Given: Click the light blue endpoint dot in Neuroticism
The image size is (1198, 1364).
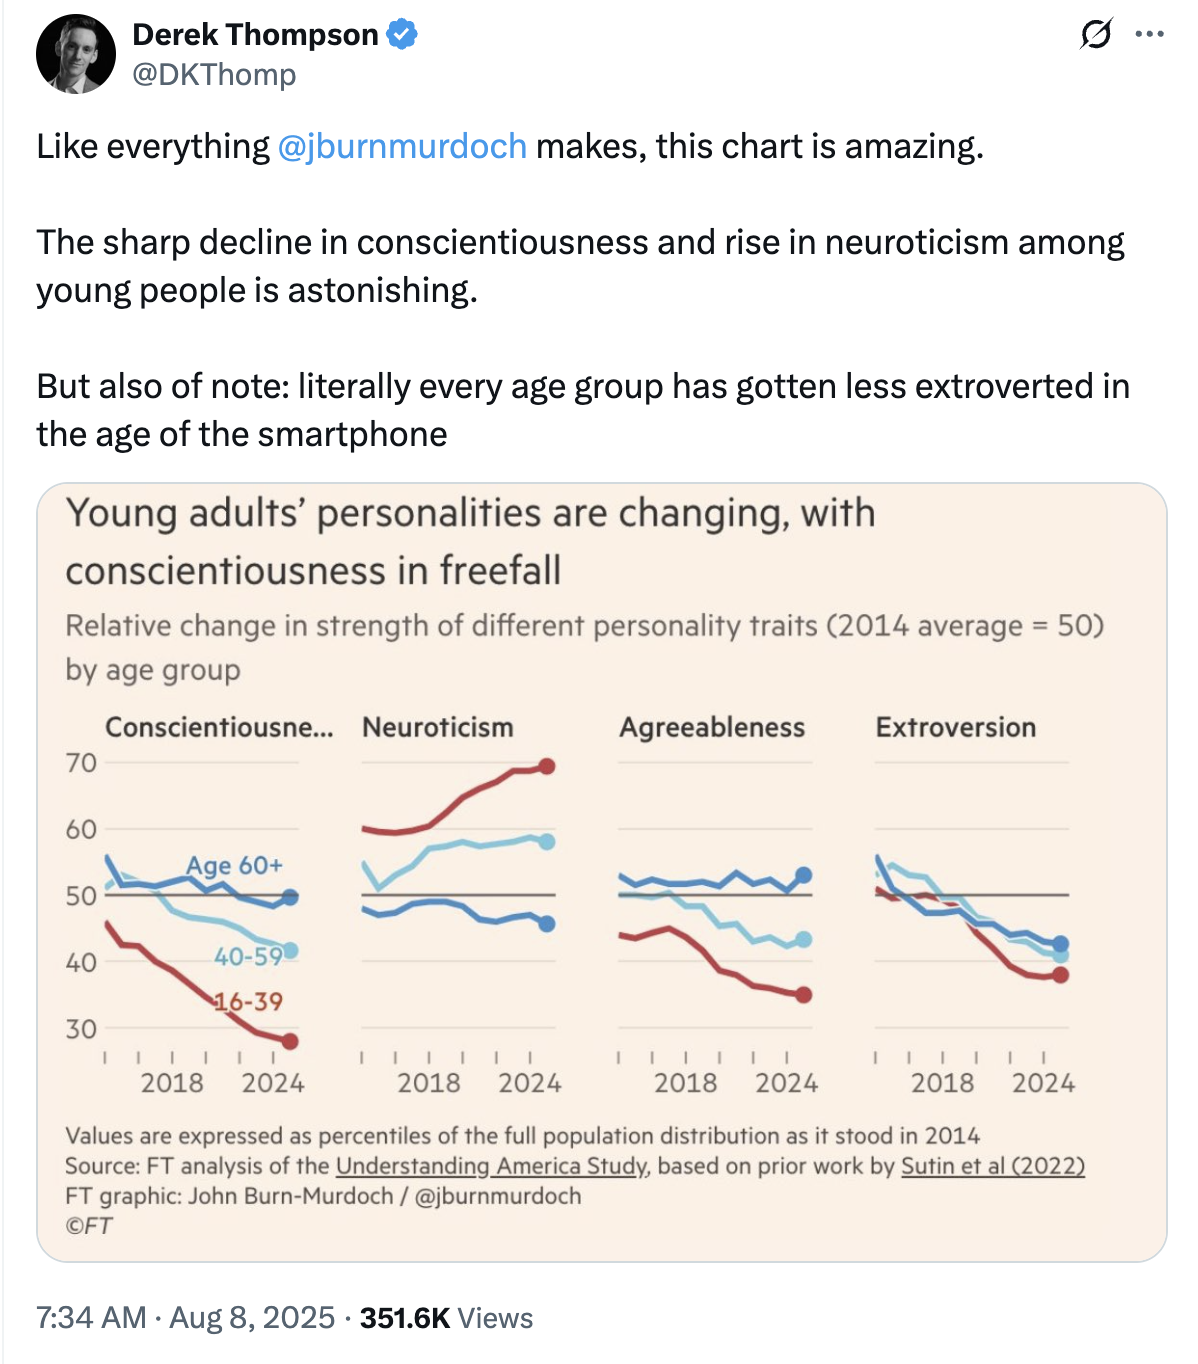Looking at the screenshot, I should point(546,842).
